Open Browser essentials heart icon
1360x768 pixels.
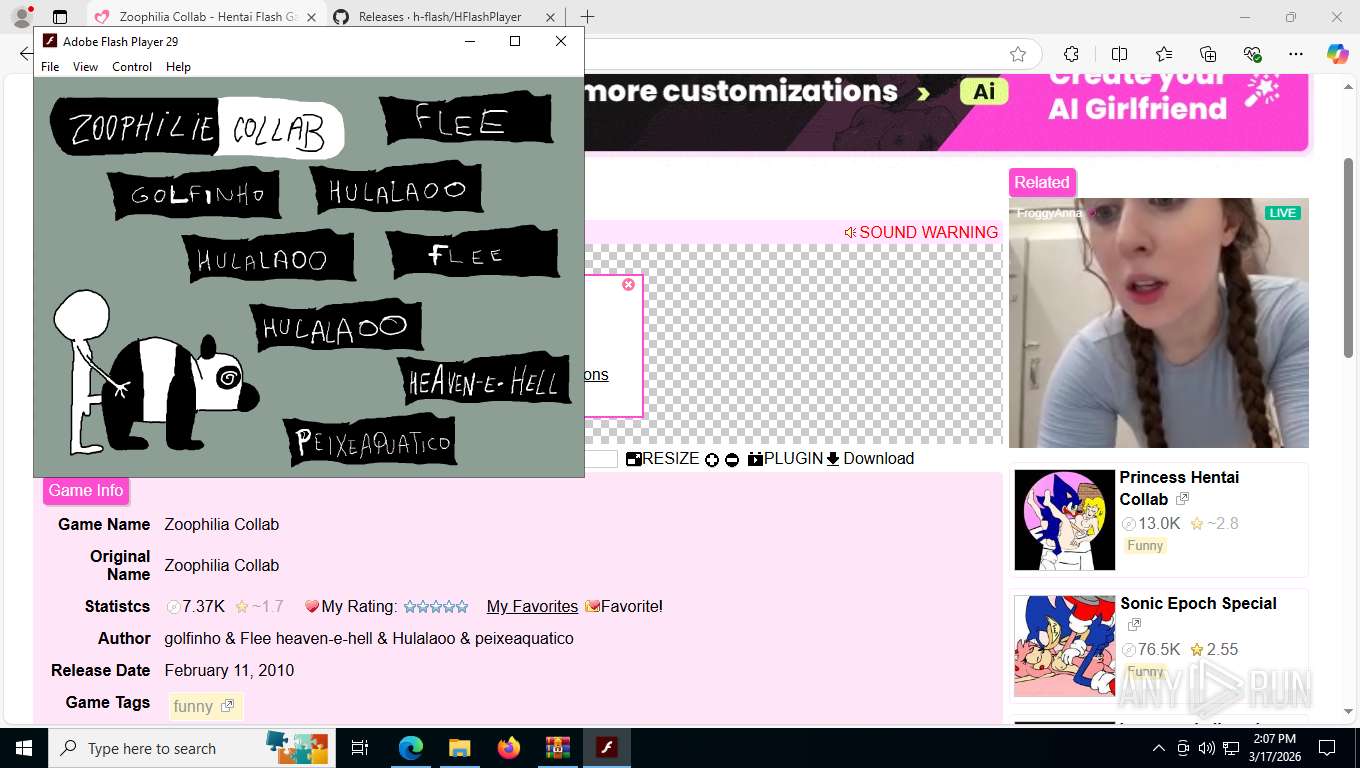1252,54
